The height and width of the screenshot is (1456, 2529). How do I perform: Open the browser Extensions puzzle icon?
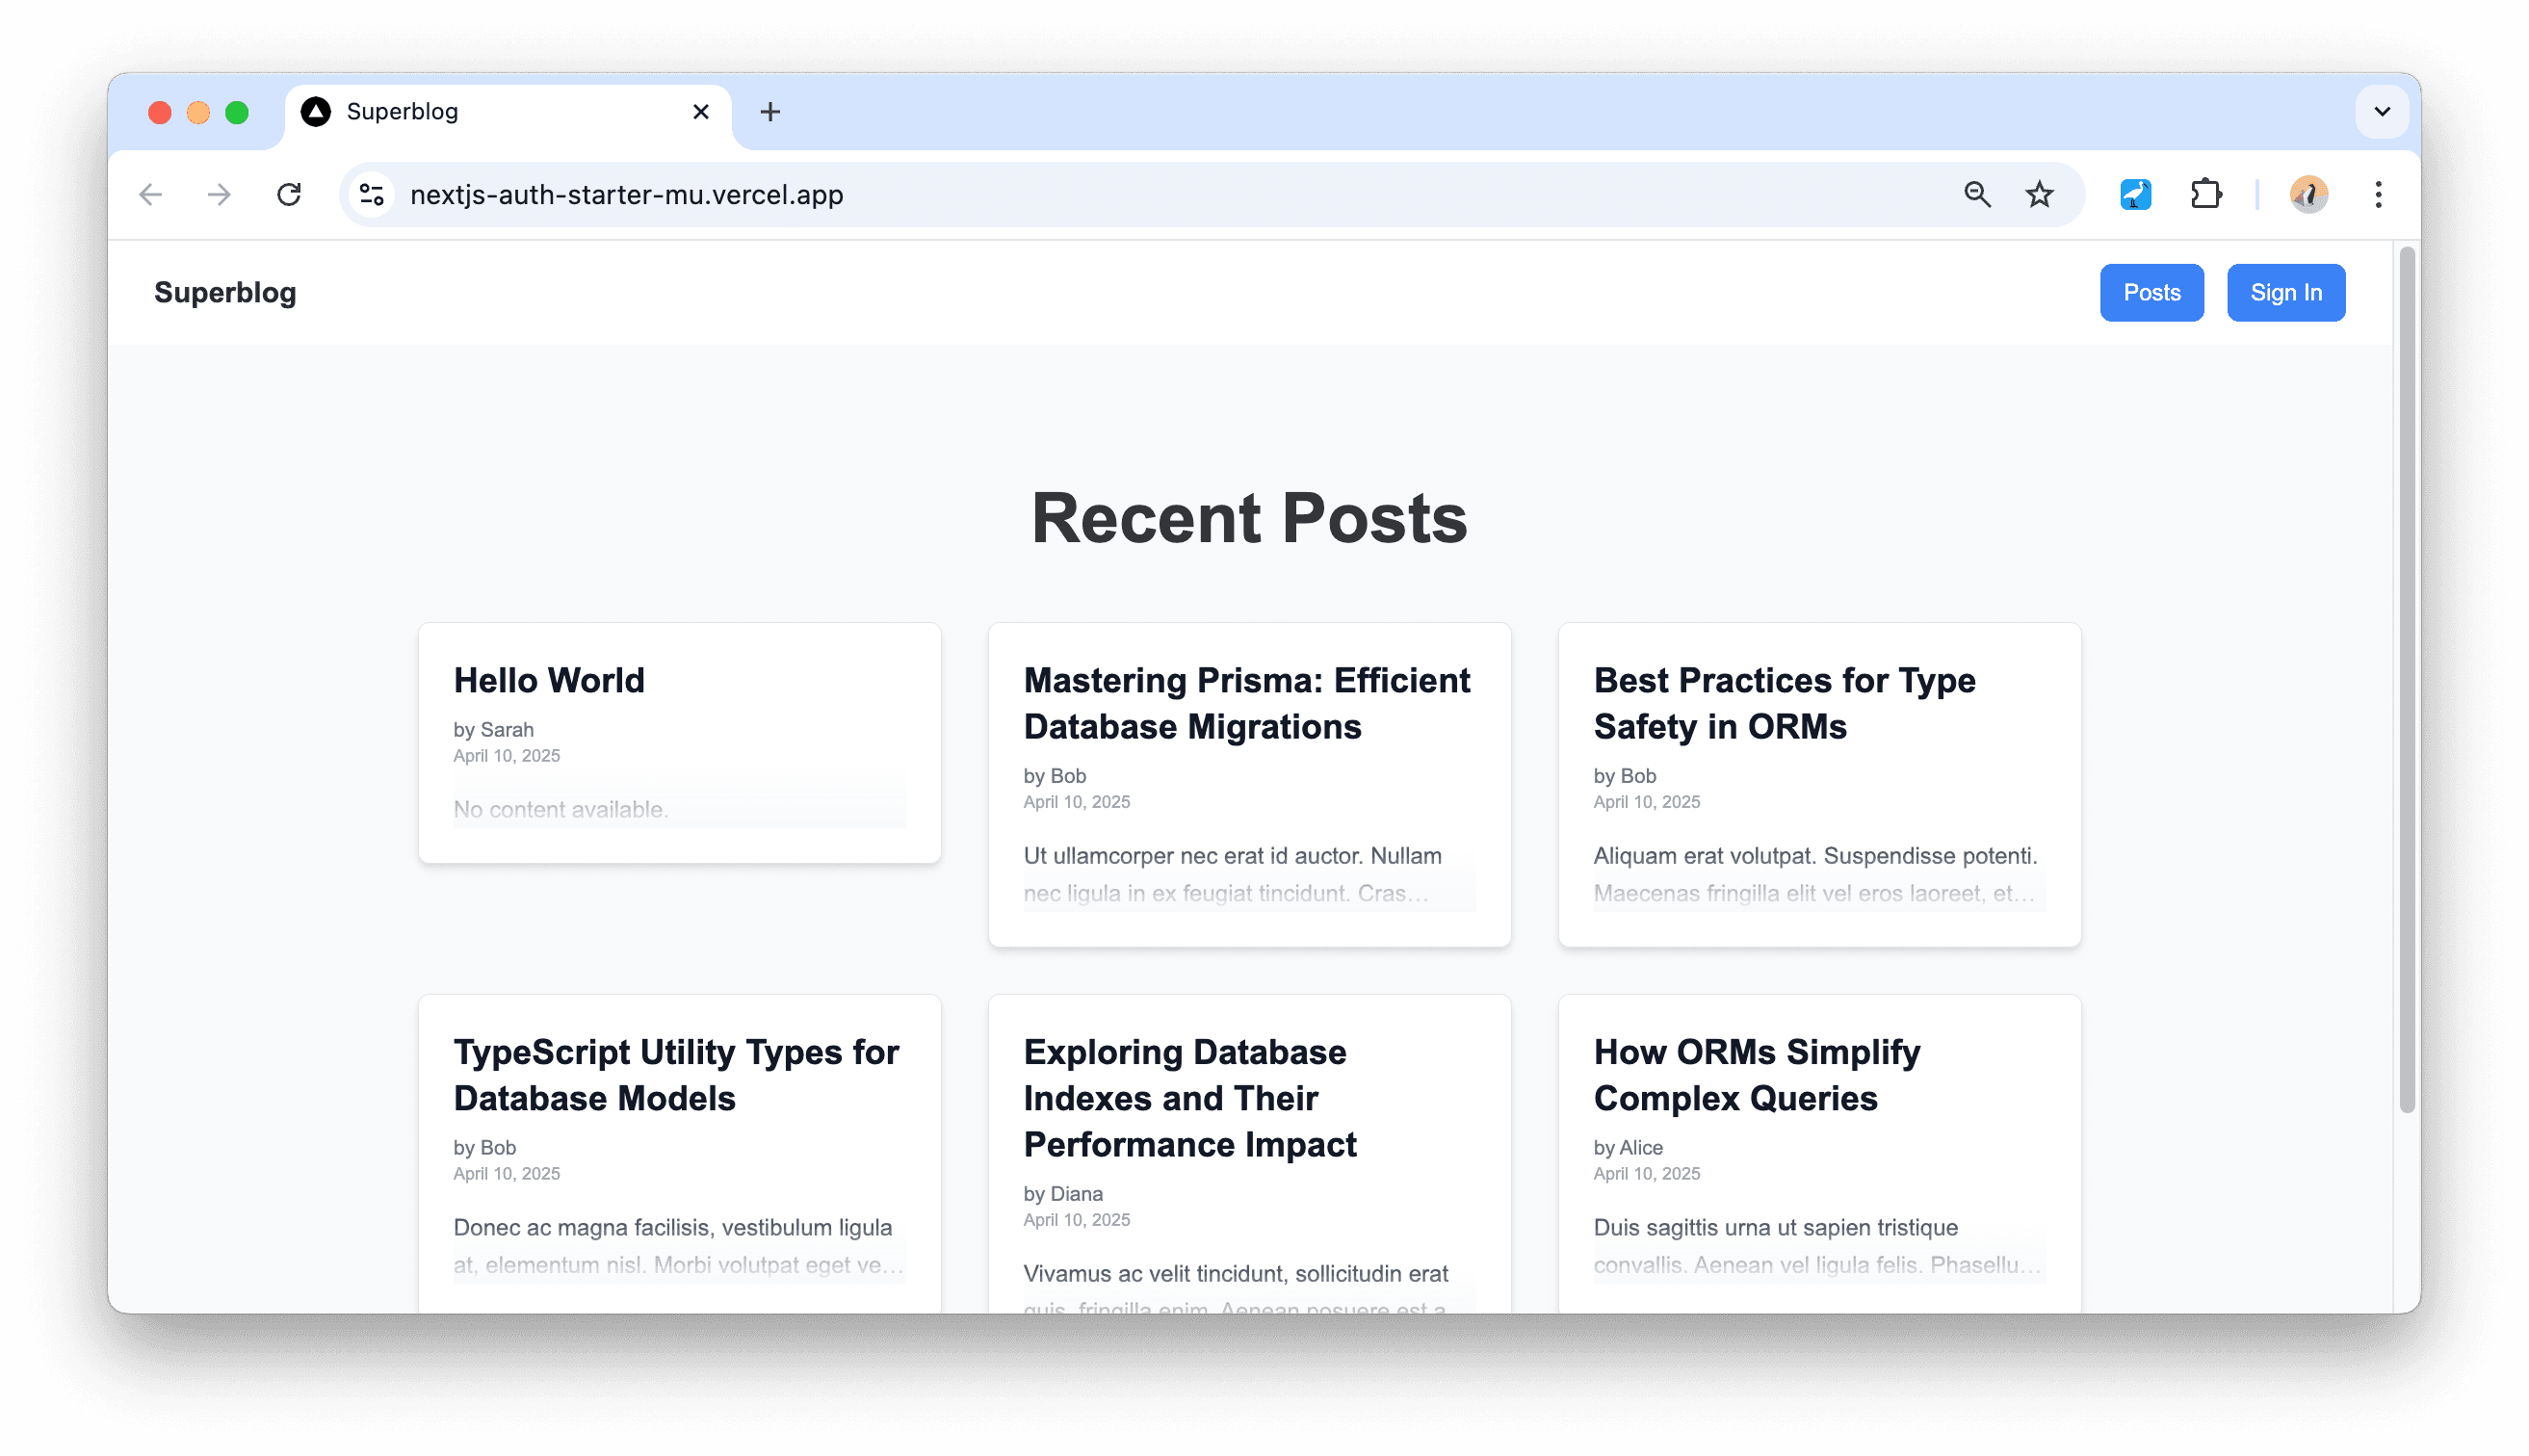2207,194
